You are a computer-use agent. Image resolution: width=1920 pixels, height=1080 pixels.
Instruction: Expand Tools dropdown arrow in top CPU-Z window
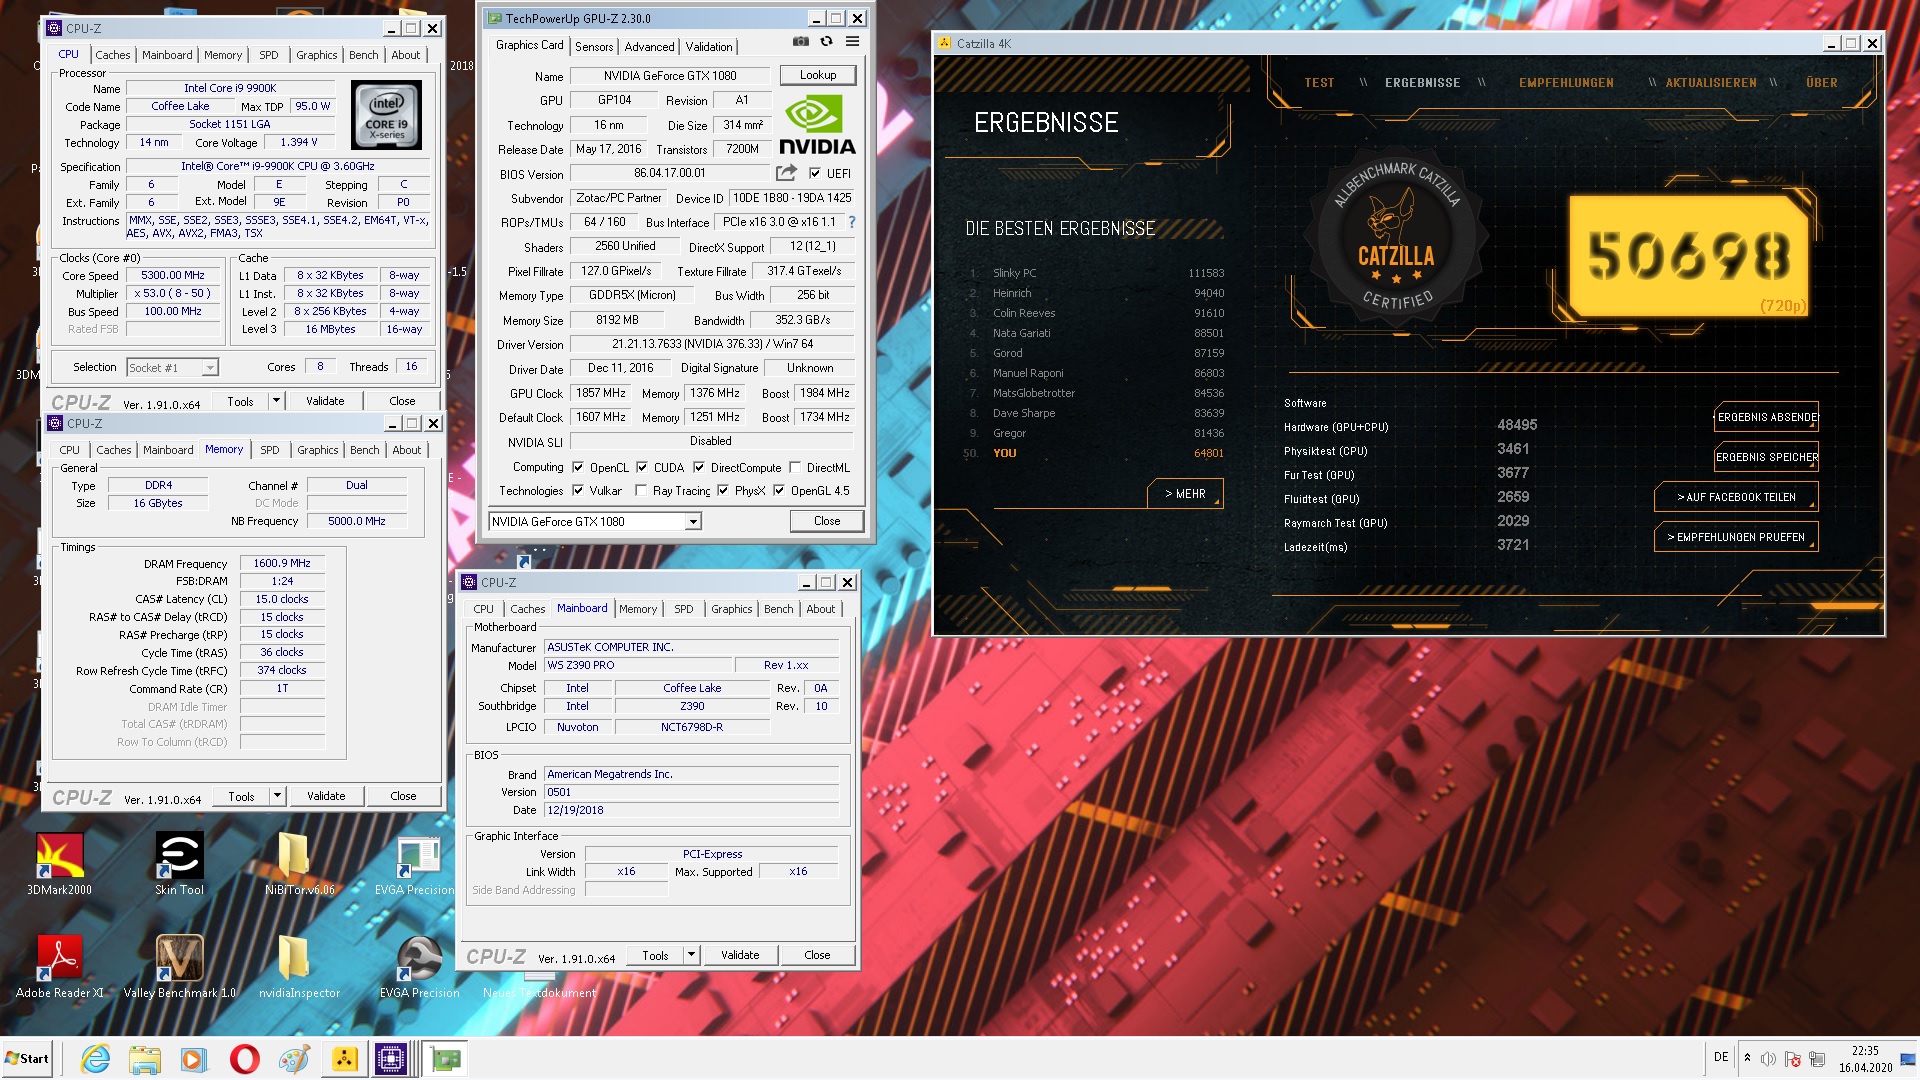click(x=277, y=401)
